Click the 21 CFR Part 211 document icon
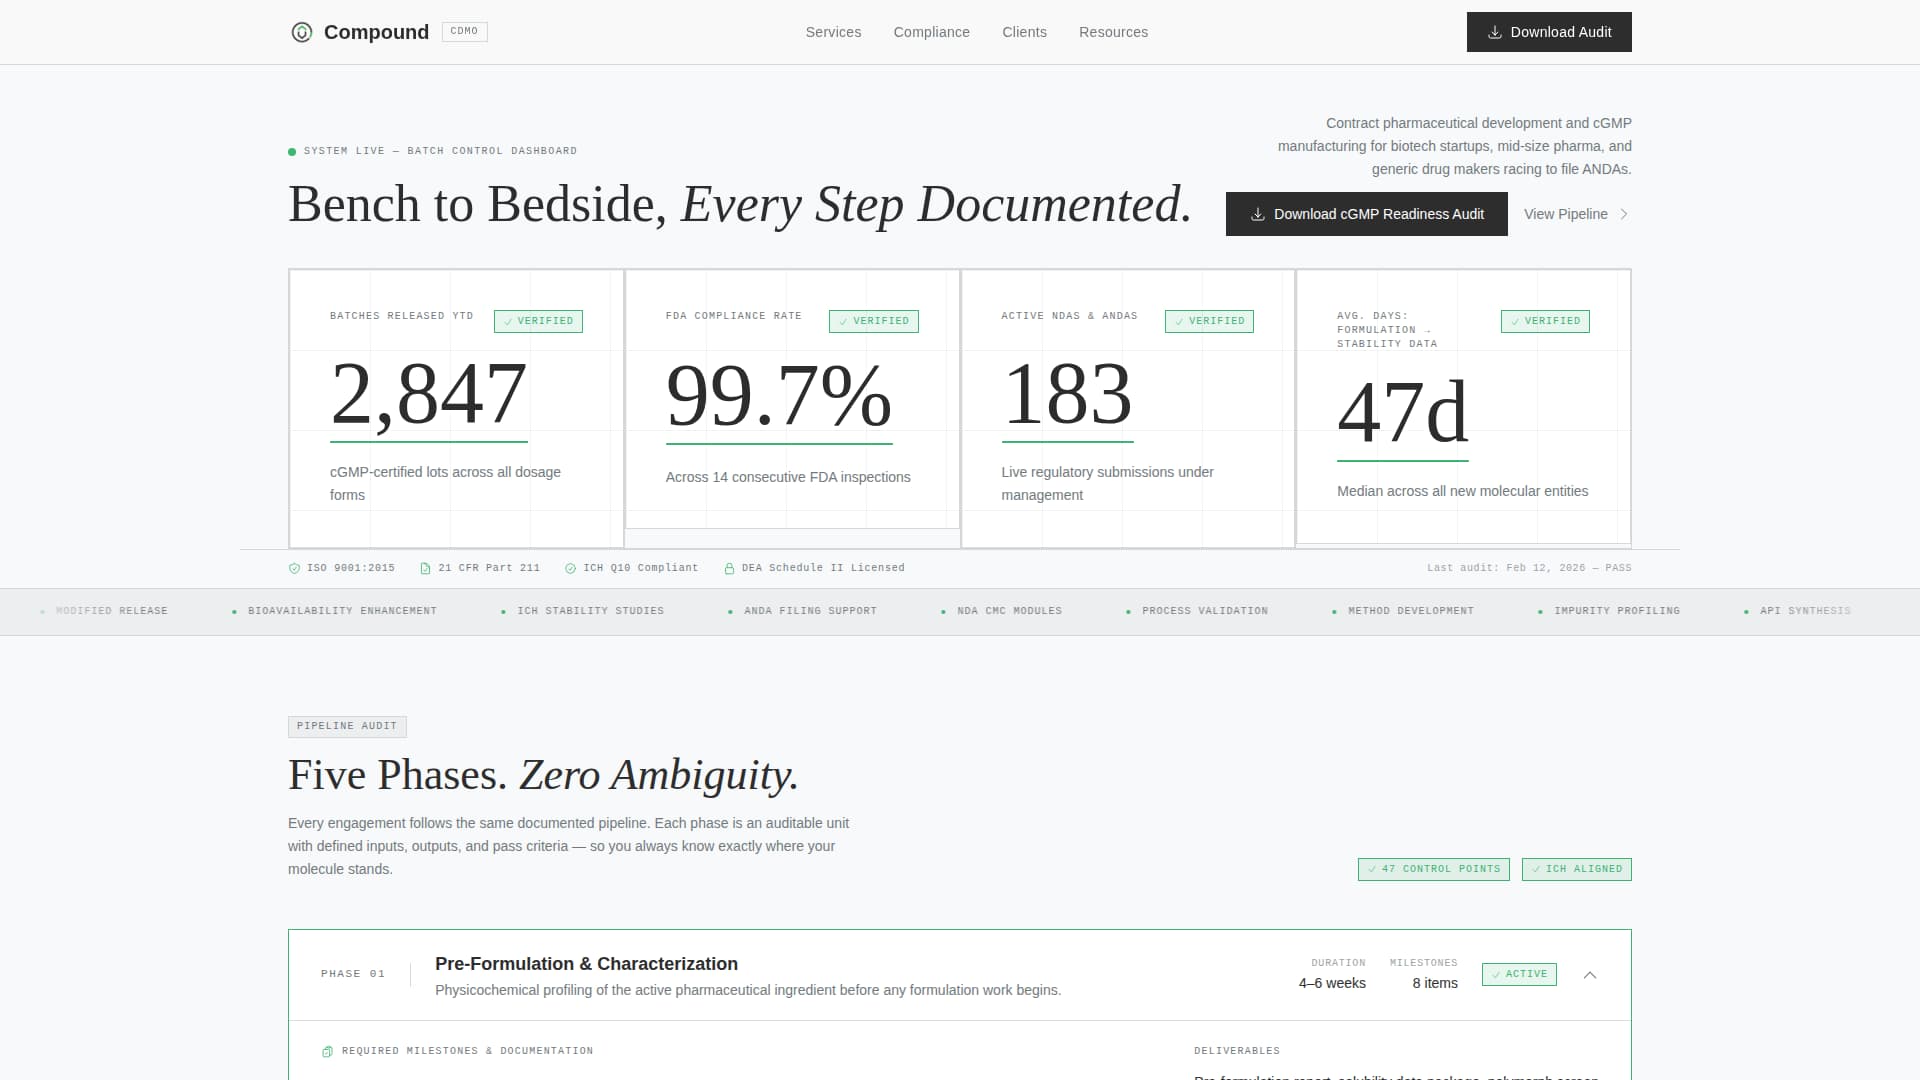Viewport: 1920px width, 1080px height. 425,567
